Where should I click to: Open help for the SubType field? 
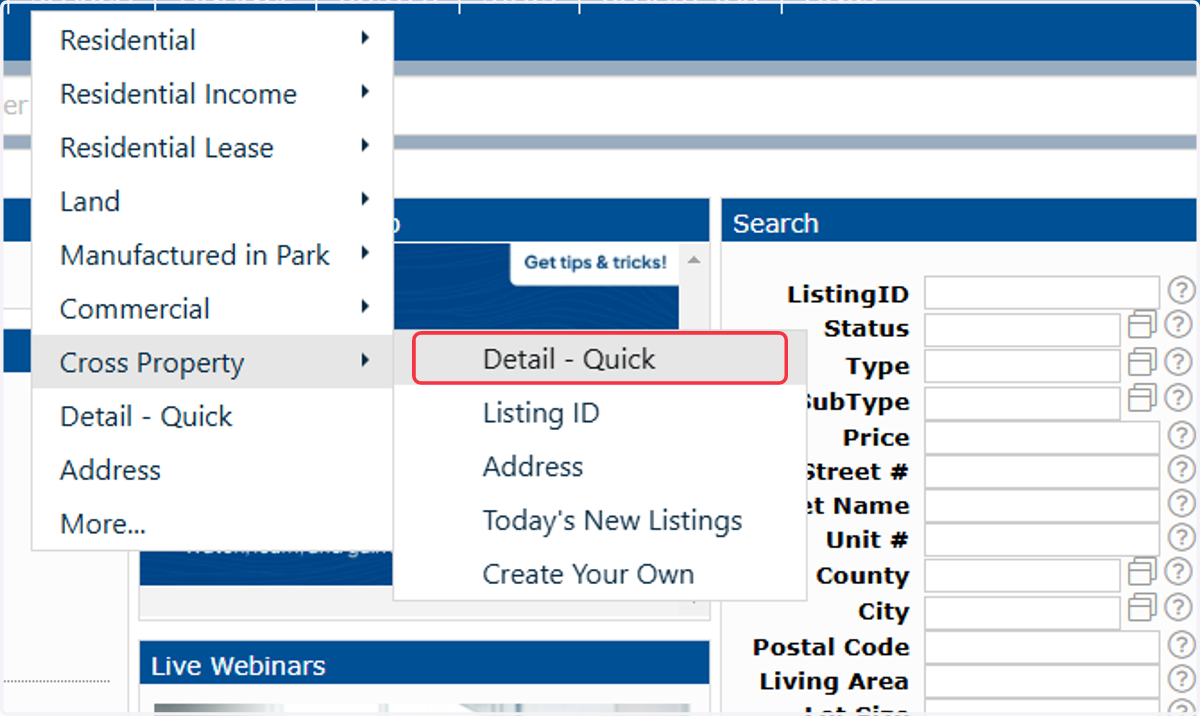tap(1178, 399)
